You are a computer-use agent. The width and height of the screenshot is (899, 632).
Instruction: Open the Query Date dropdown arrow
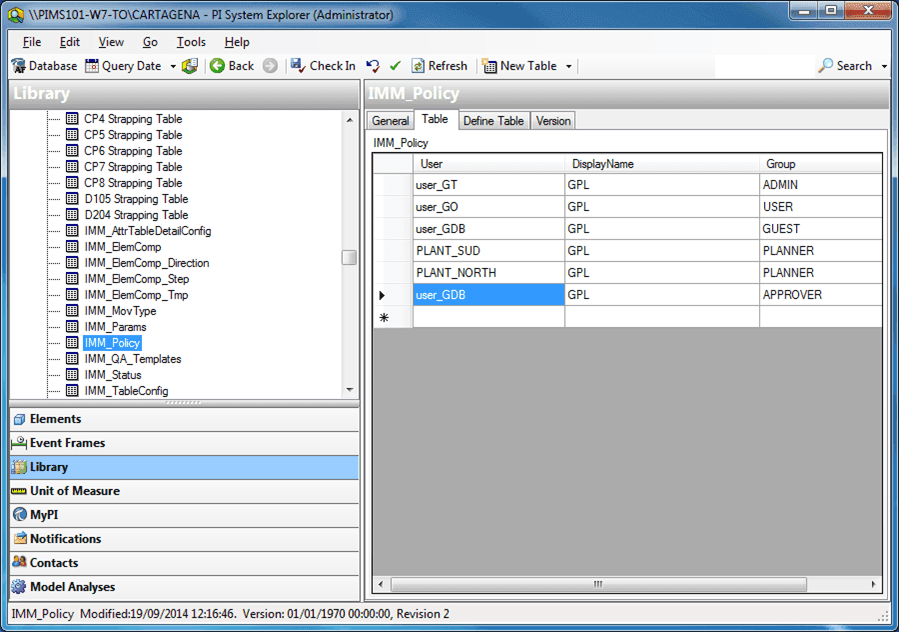173,67
